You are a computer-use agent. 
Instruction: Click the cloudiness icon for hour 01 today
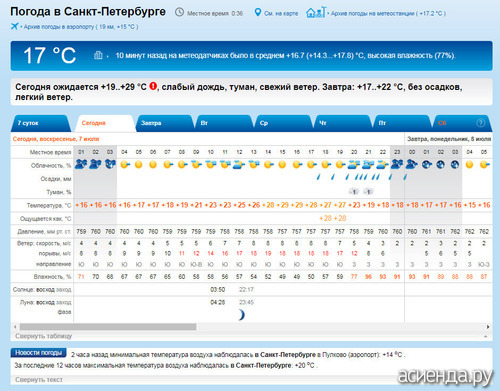81,164
